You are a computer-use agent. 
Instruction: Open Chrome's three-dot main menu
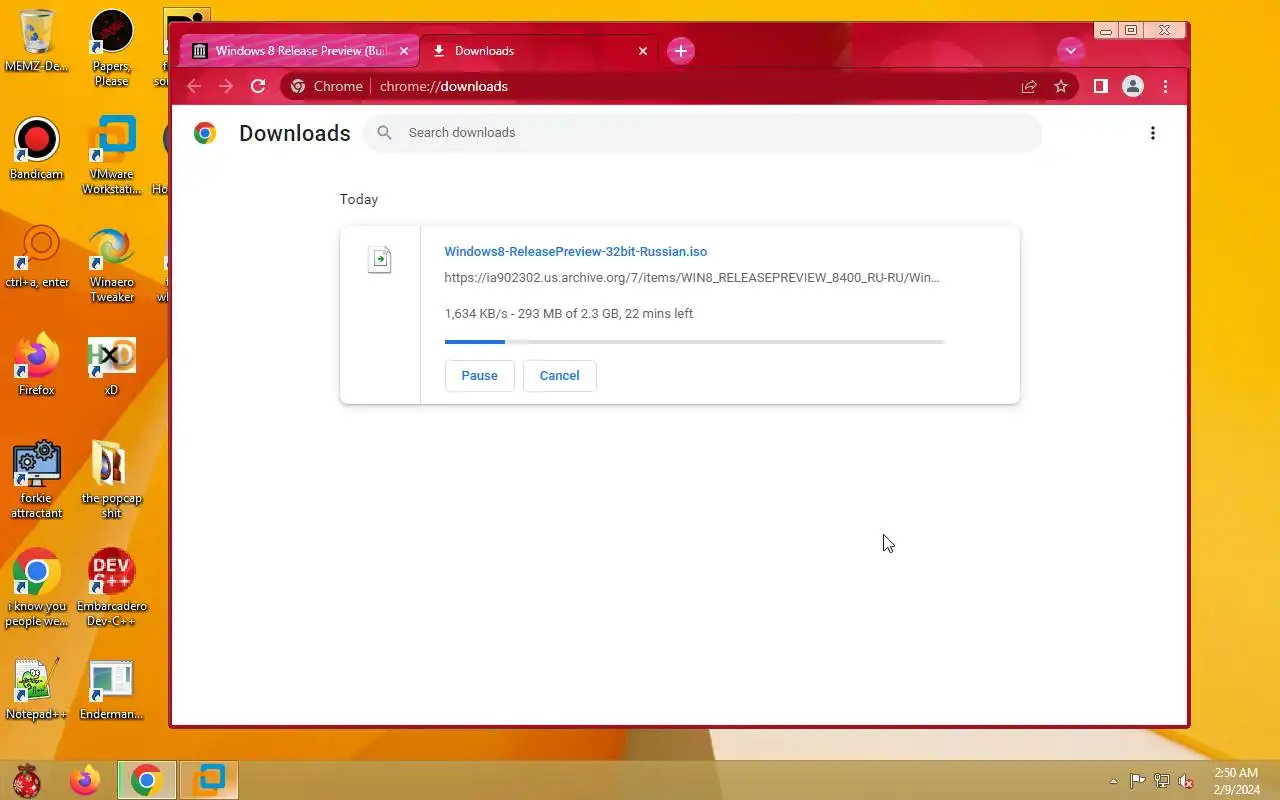pos(1165,86)
